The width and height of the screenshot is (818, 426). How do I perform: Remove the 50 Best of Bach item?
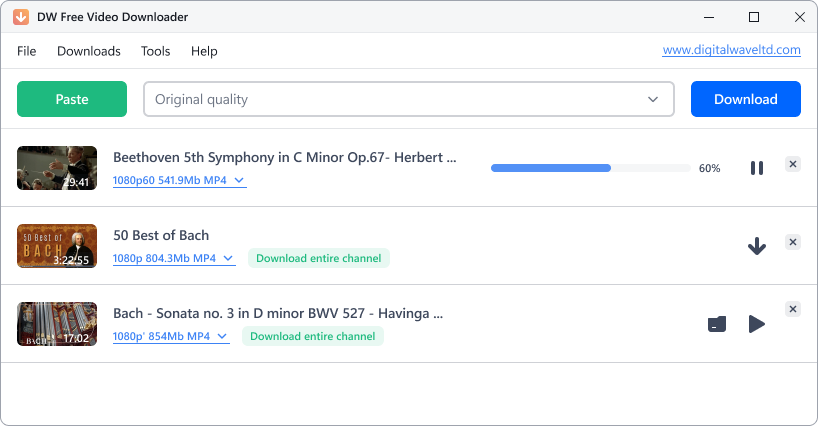coord(793,242)
